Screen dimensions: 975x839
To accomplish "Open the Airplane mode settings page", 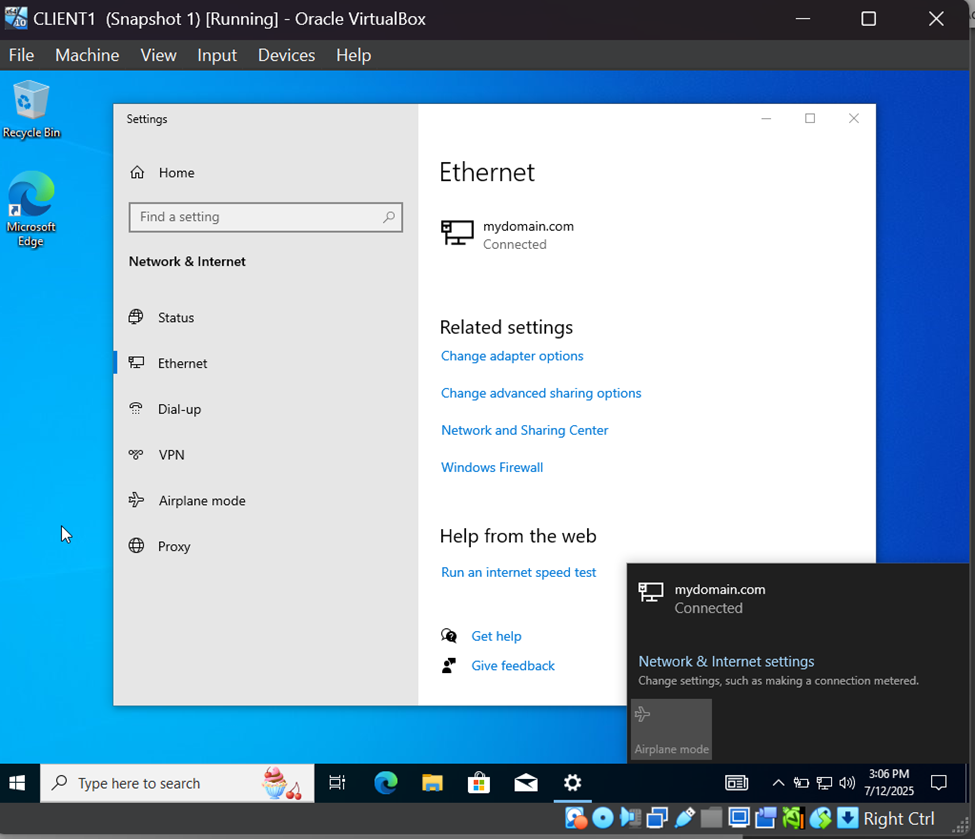I will coord(187,501).
